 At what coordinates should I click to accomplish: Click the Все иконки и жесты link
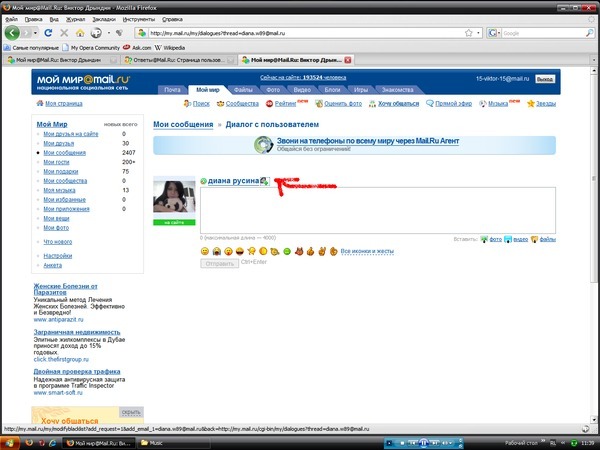[x=367, y=251]
